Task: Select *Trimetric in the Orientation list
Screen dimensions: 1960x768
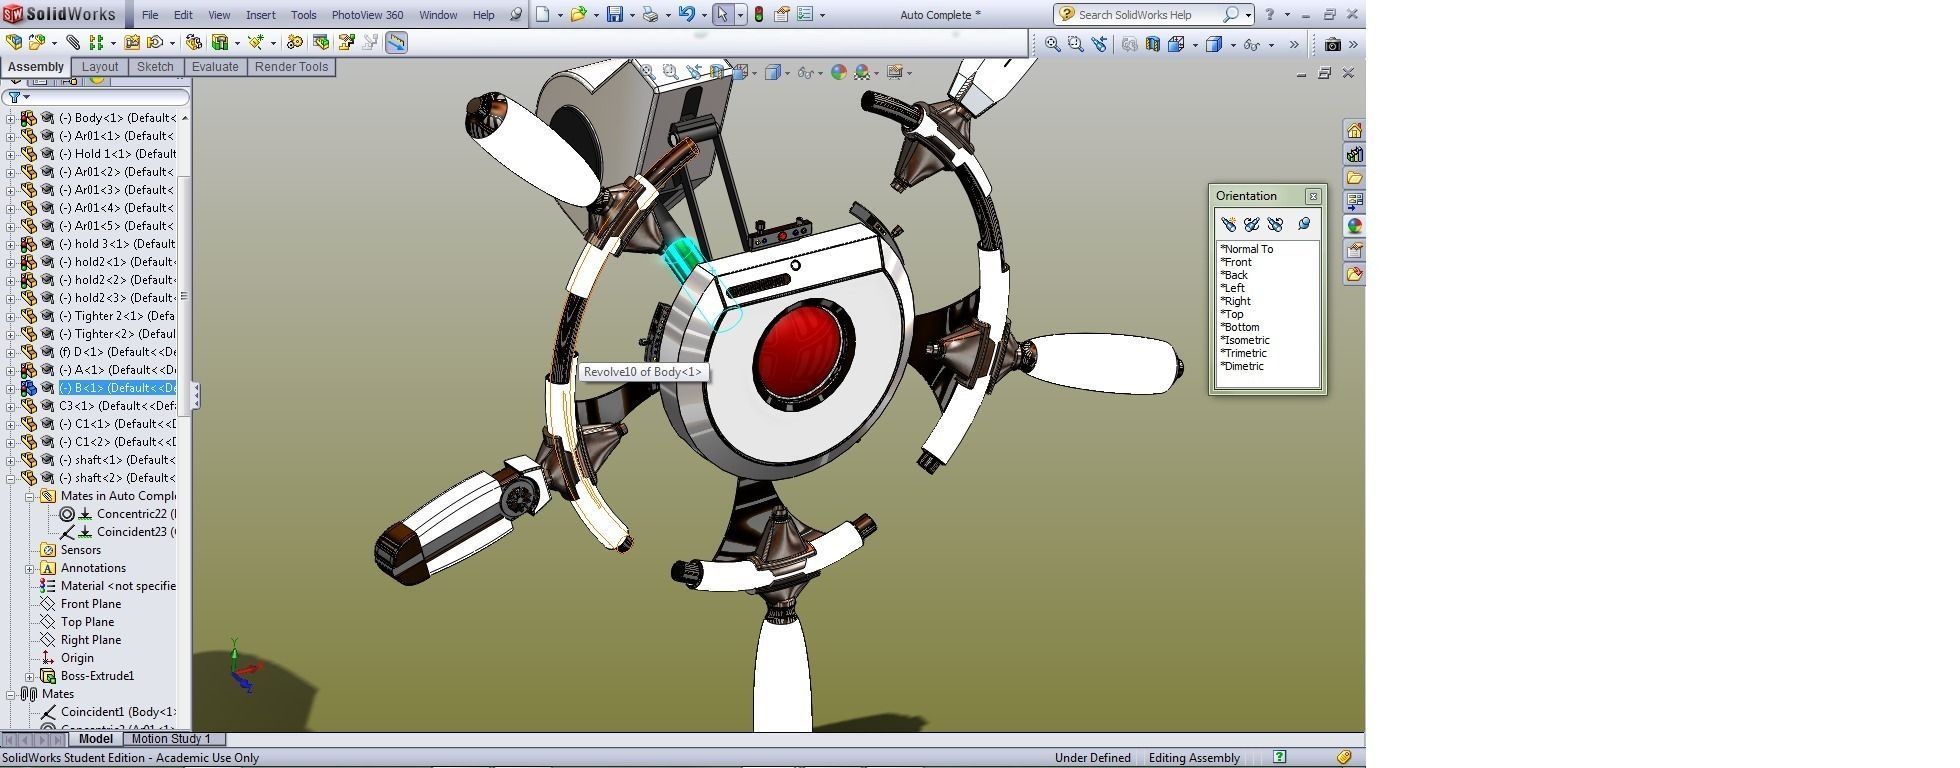Action: 1243,353
